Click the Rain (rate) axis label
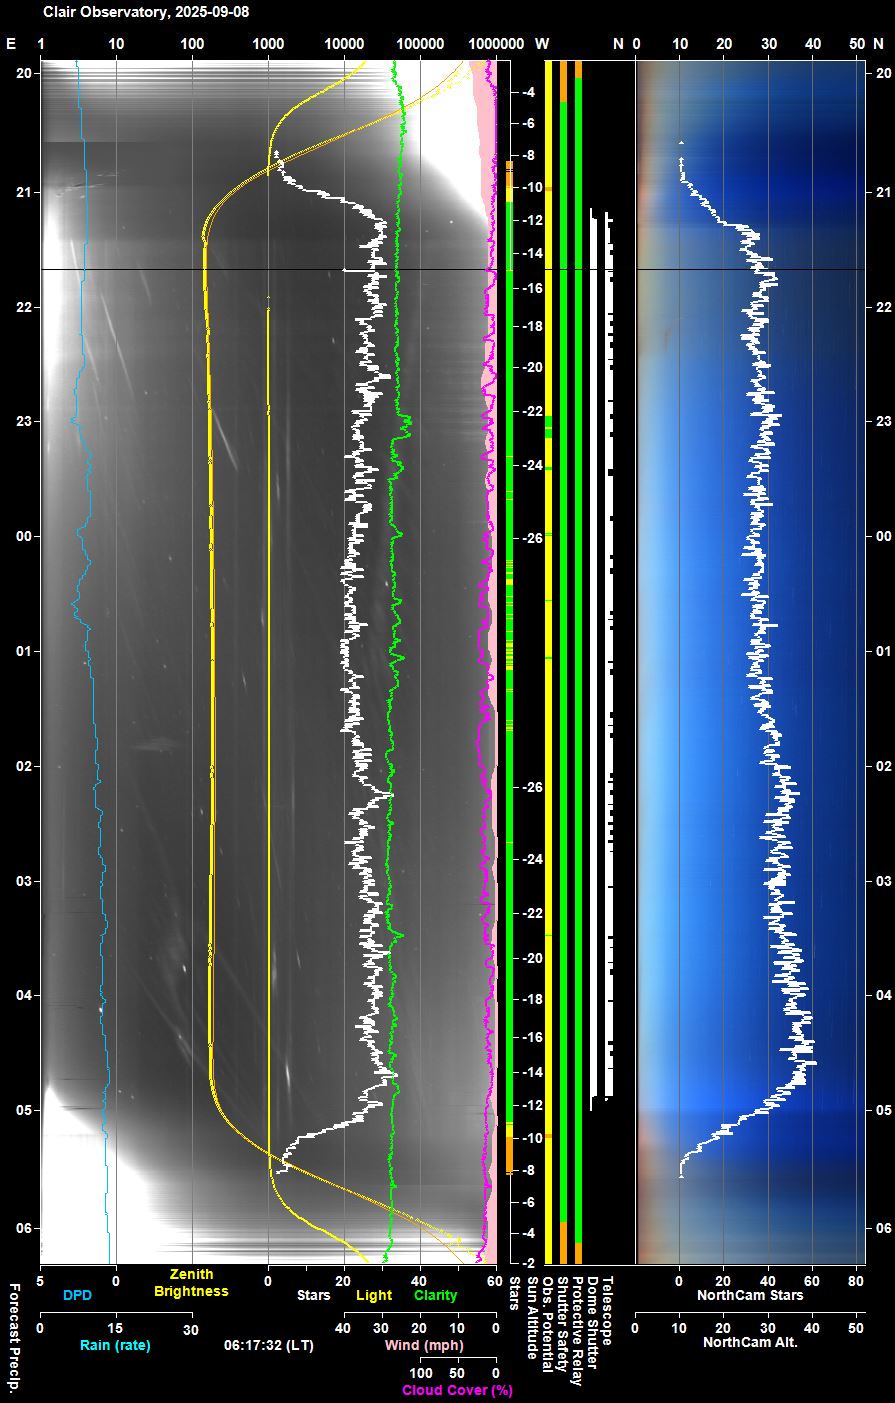 click(x=115, y=1345)
